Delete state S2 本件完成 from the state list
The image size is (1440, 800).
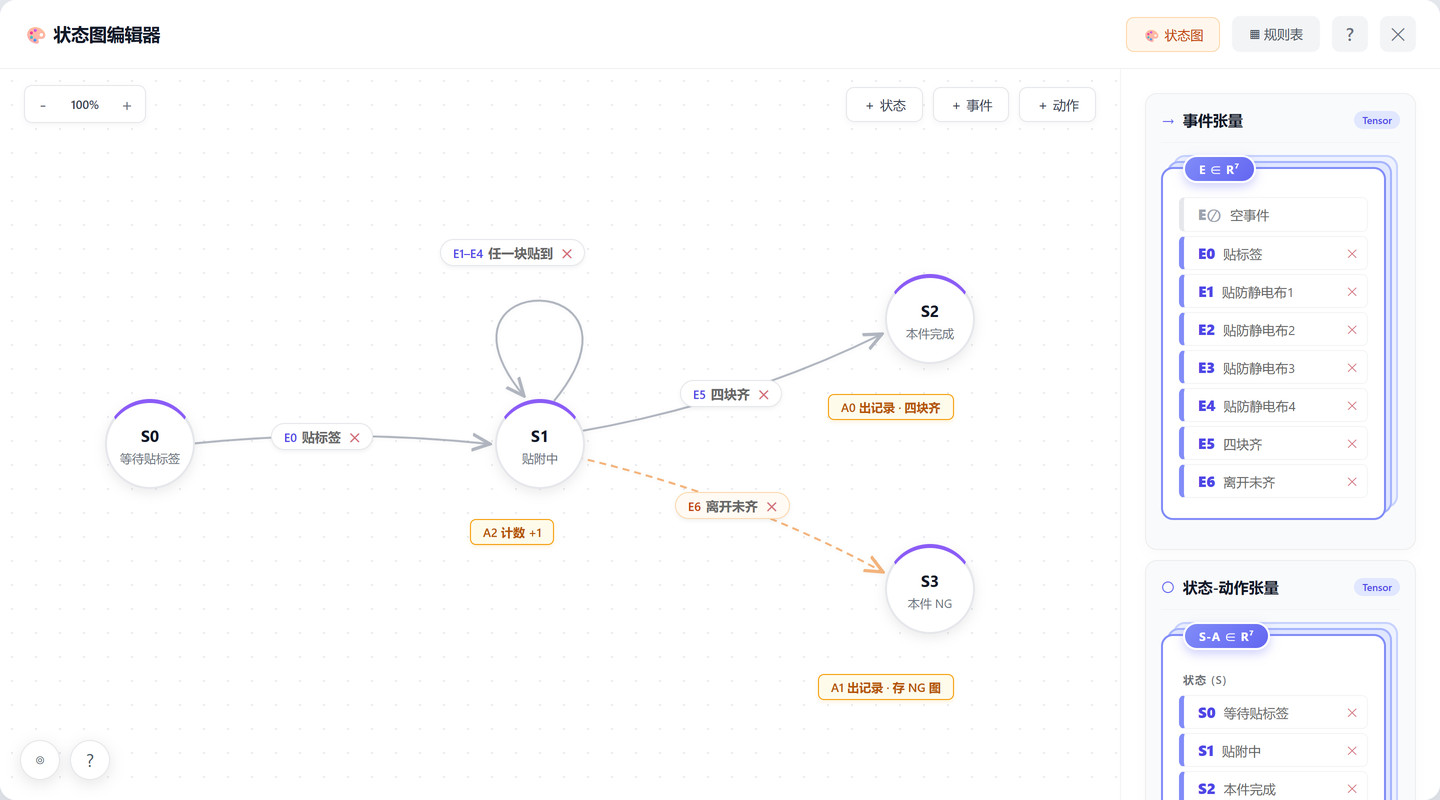(x=1352, y=789)
